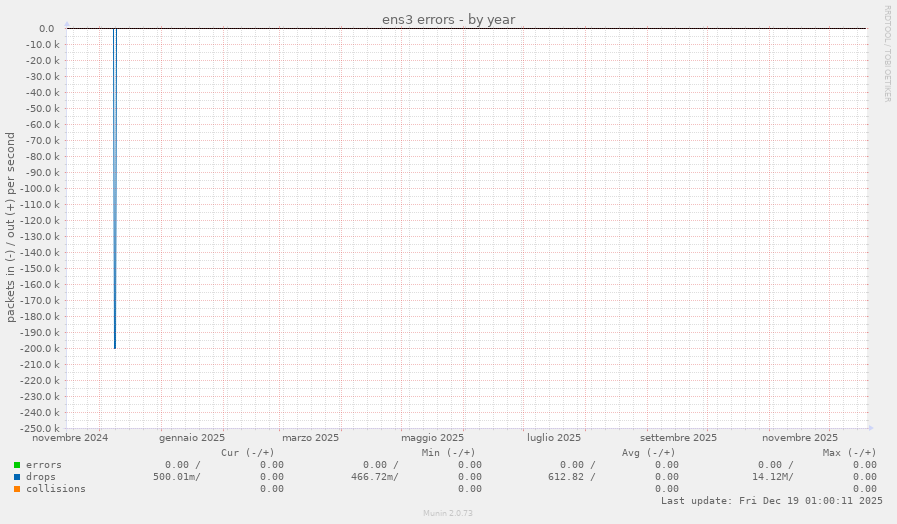
Task: Click the 'gennaio 2025' axis label
Action: point(192,438)
